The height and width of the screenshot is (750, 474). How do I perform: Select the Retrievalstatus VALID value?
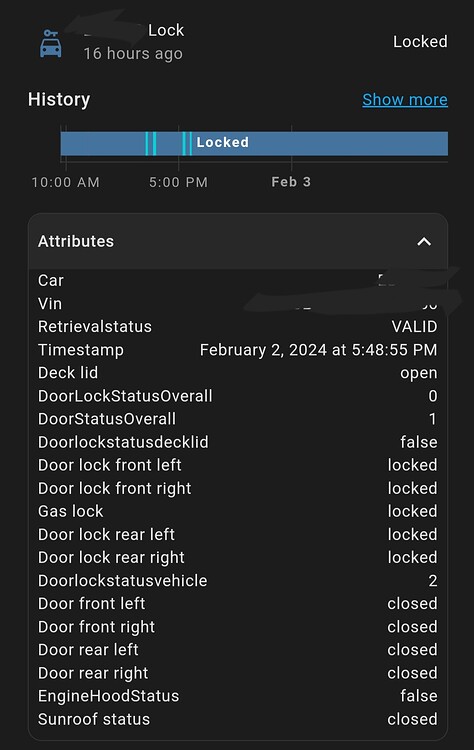(x=414, y=327)
